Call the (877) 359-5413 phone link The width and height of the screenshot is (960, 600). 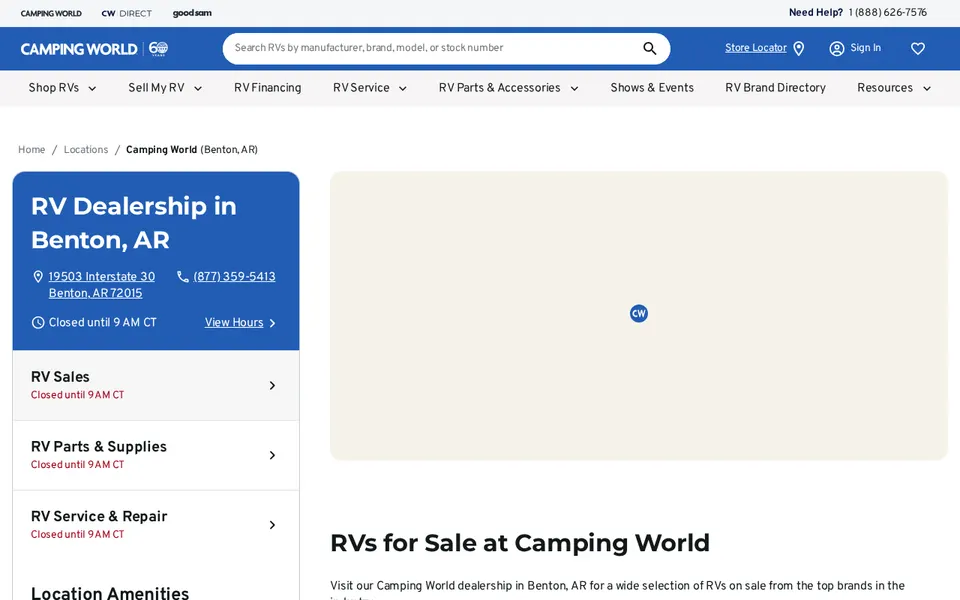pos(234,277)
